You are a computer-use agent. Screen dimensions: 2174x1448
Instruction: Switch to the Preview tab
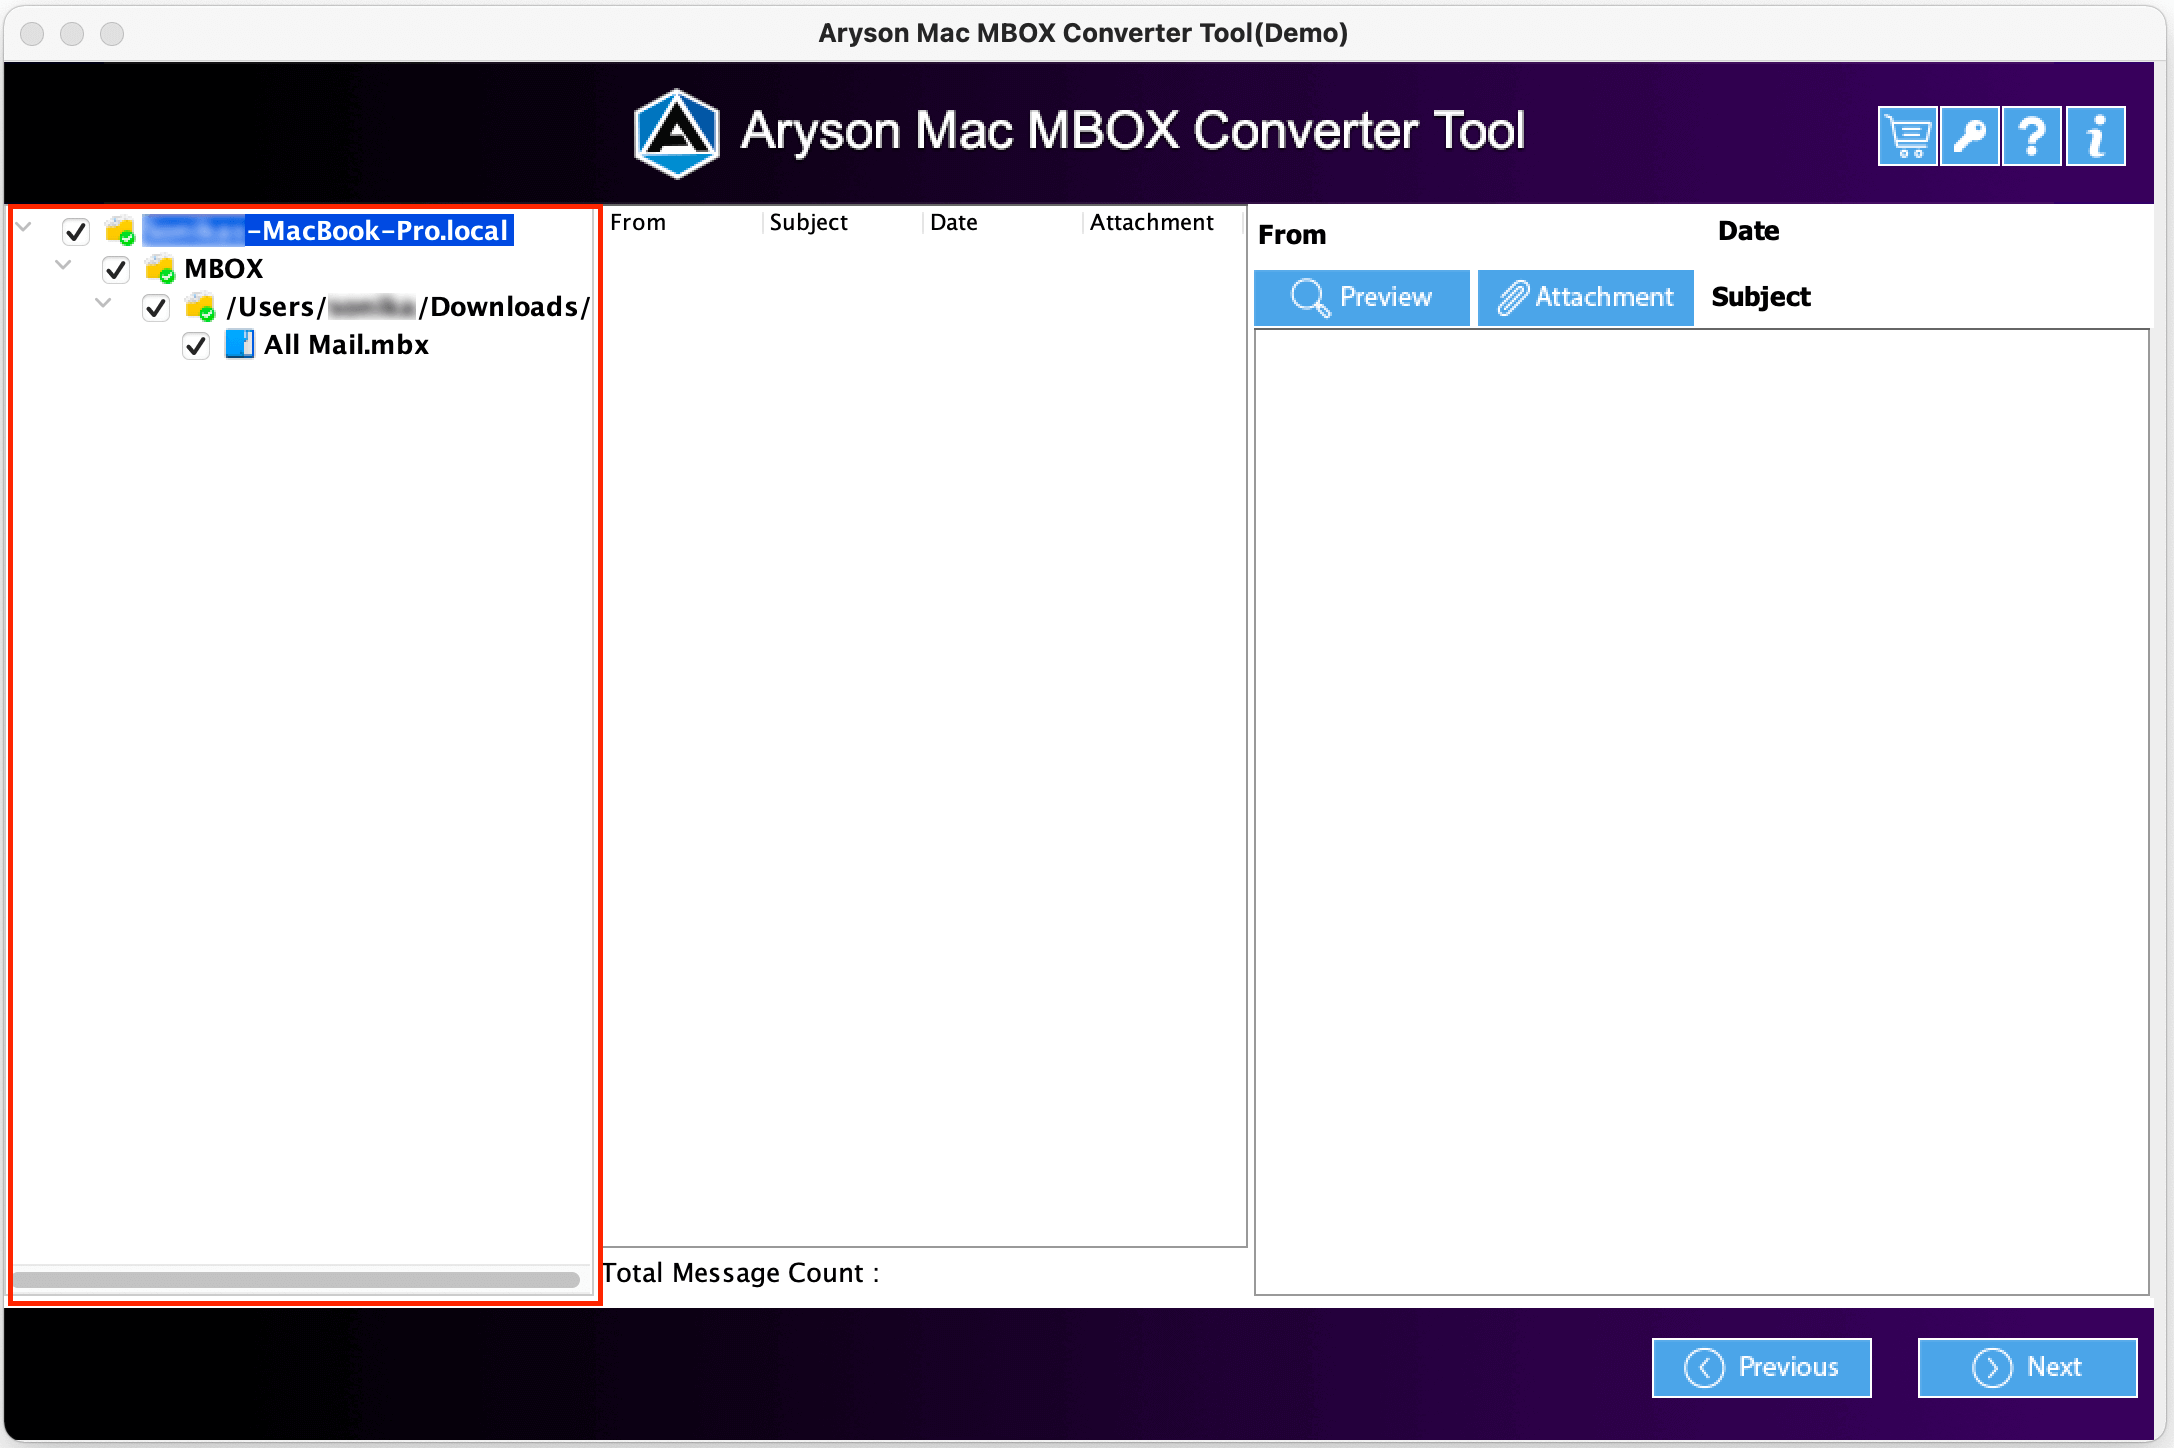(1362, 297)
